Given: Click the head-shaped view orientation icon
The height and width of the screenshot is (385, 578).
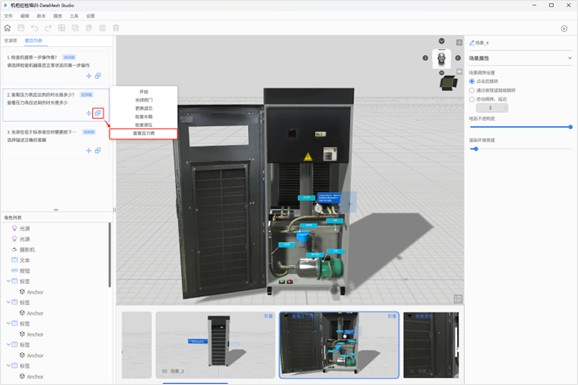Looking at the screenshot, I should tap(441, 58).
